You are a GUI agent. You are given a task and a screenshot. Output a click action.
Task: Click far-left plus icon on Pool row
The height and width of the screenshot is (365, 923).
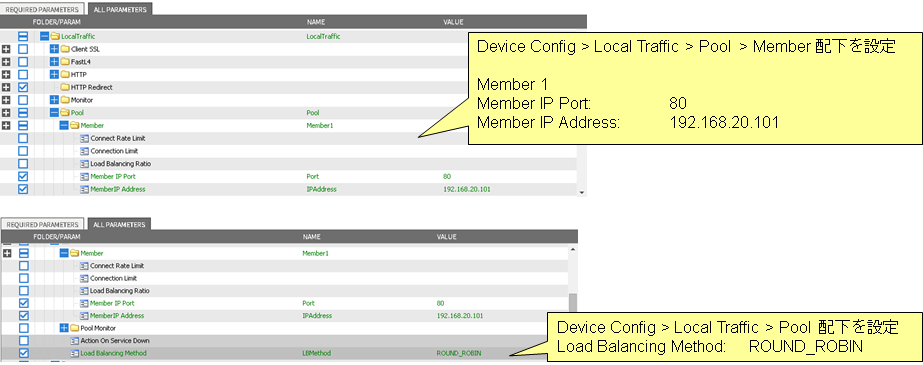pos(6,112)
